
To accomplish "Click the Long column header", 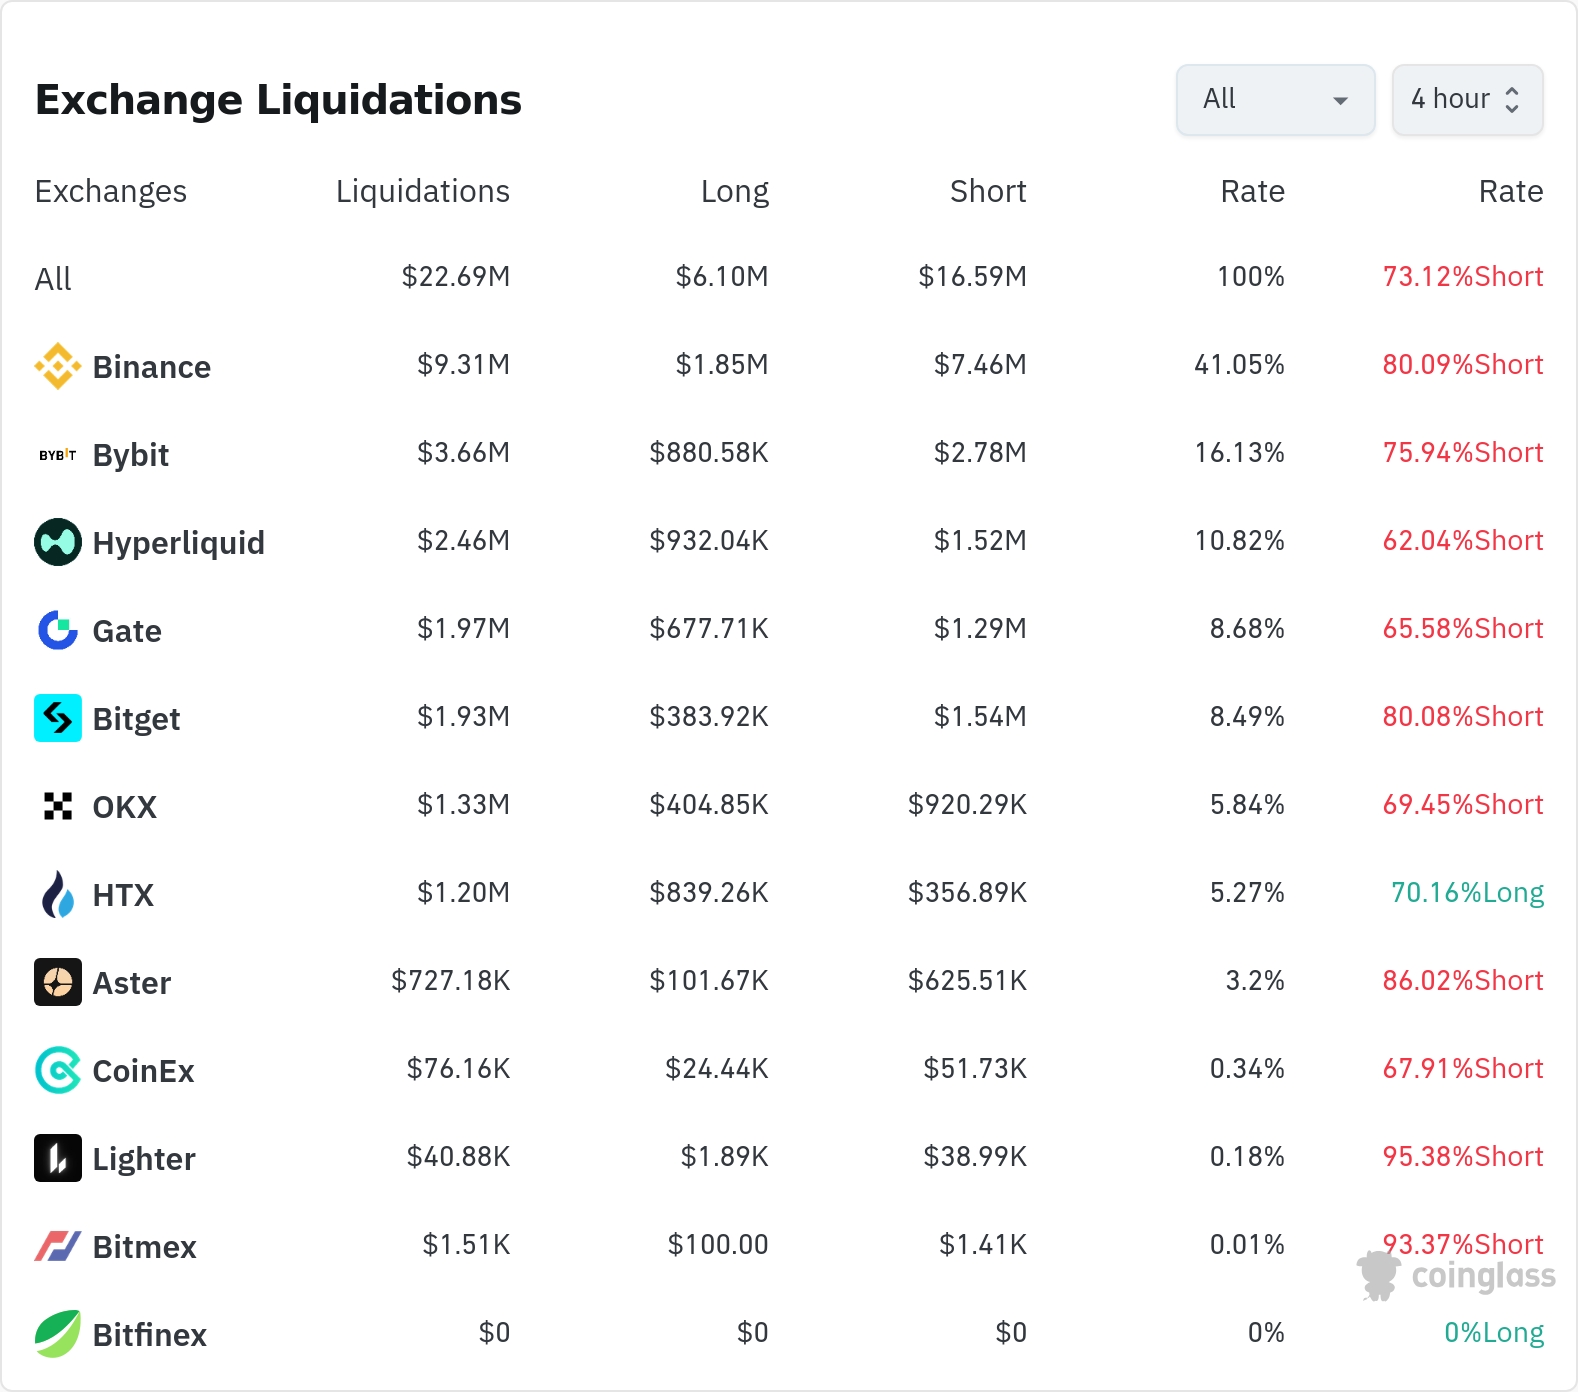I will click(x=734, y=191).
